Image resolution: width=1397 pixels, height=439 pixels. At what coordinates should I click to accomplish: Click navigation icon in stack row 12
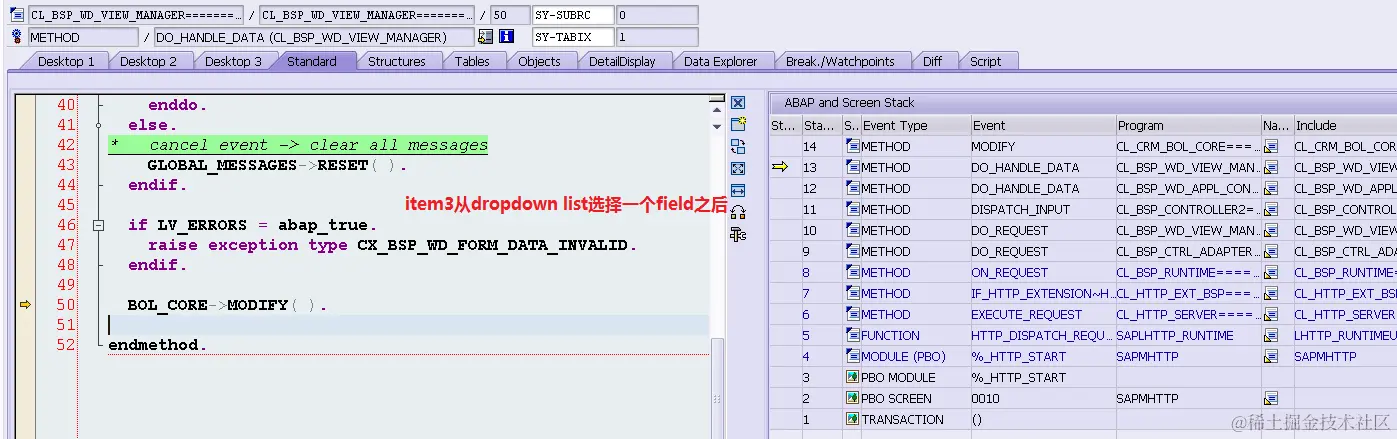1271,189
